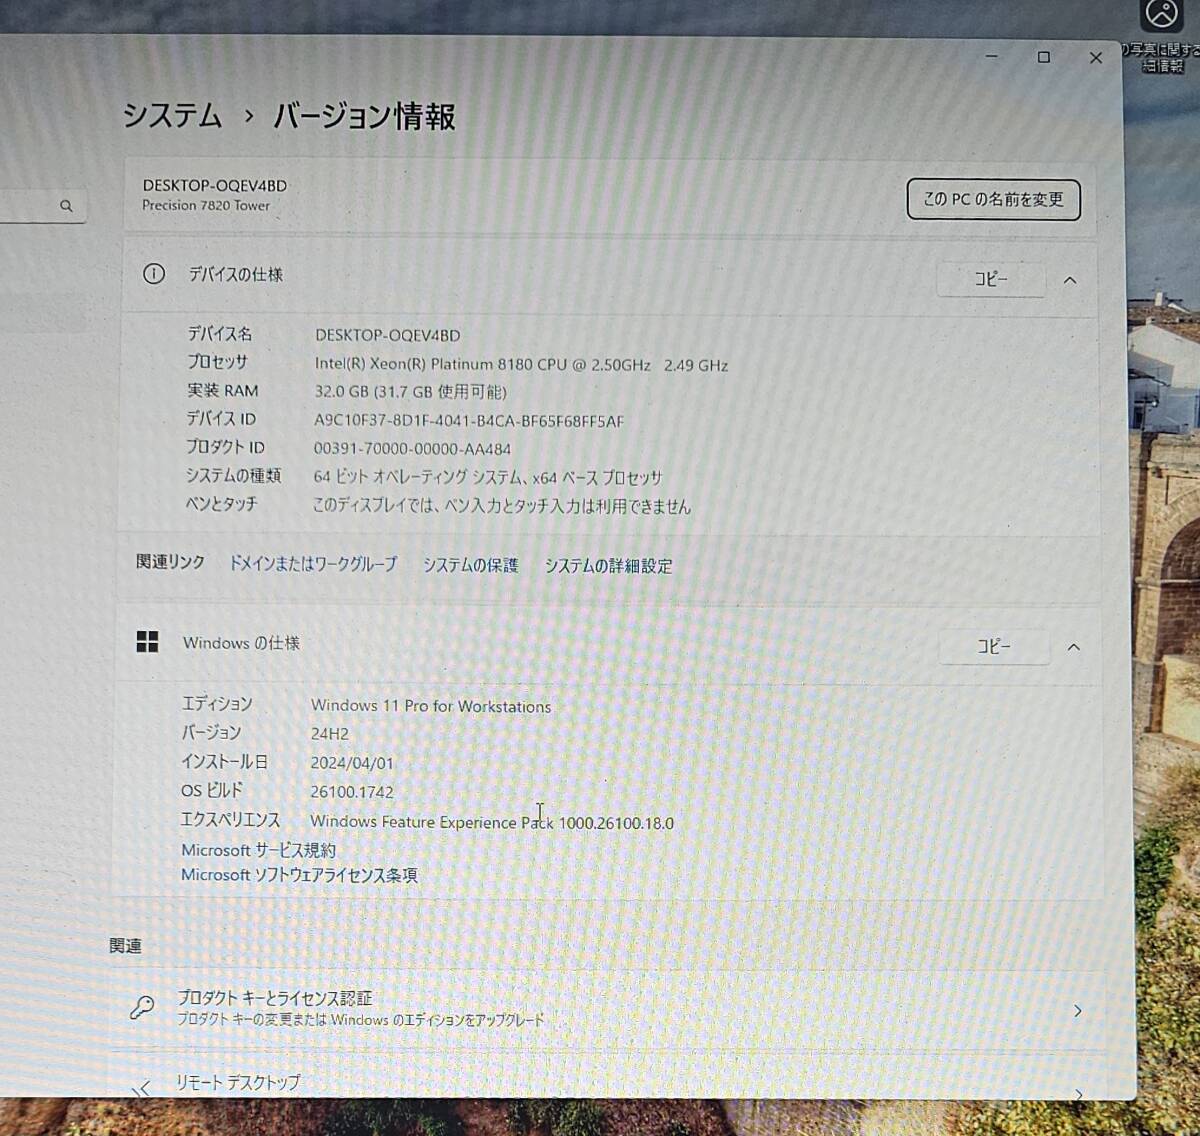1200x1136 pixels.
Task: Collapse the デバイスの仕様 section
Action: point(1070,280)
